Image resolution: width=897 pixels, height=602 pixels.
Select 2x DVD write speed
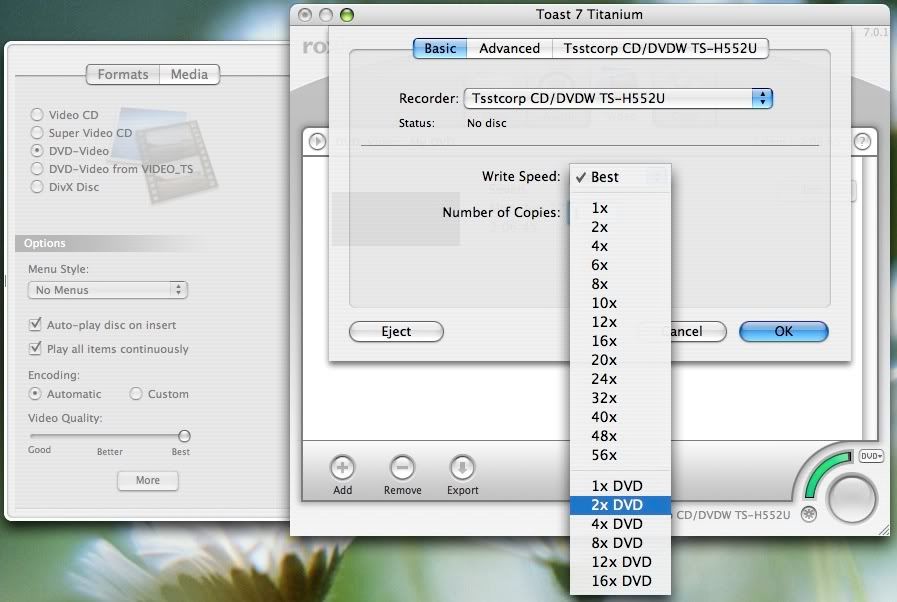point(620,505)
